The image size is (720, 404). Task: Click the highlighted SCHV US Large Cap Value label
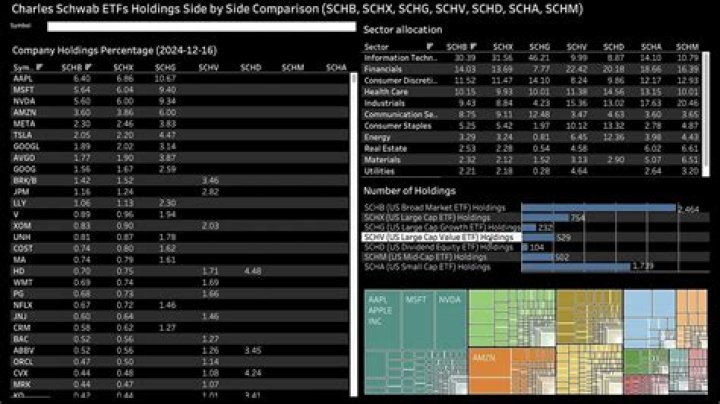[439, 237]
